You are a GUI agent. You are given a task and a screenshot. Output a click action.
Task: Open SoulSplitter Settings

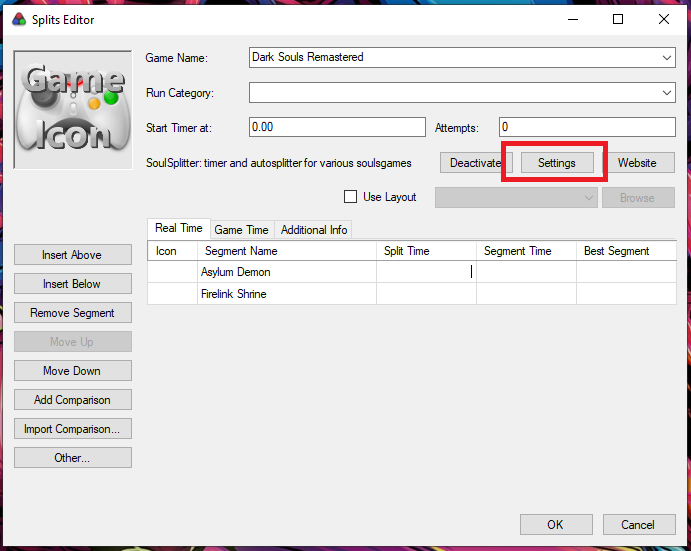pyautogui.click(x=556, y=162)
